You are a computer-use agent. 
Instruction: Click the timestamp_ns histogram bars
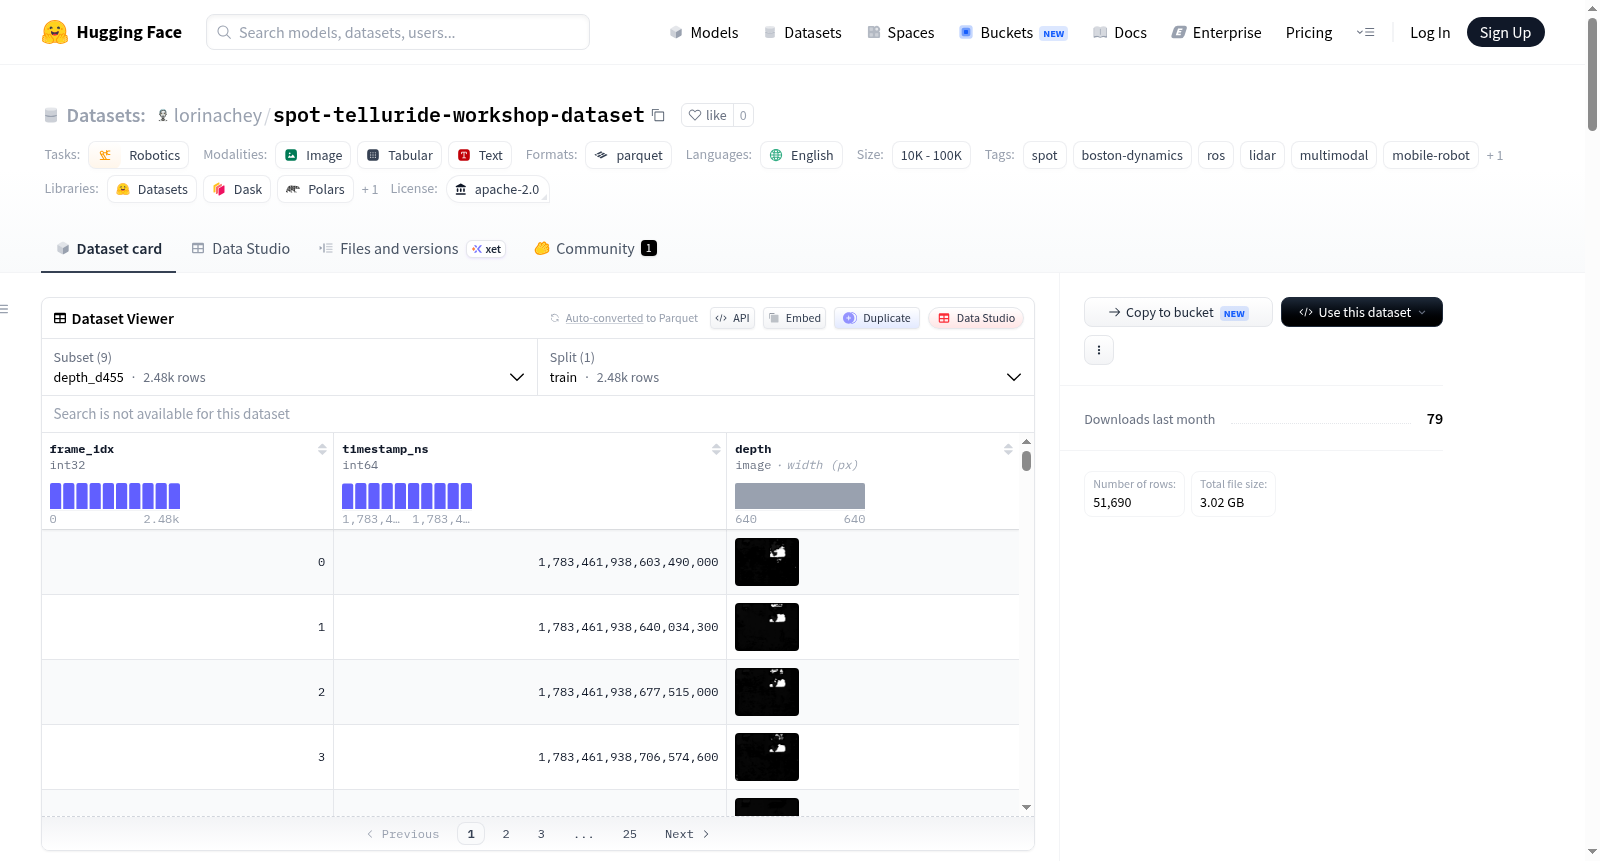point(407,496)
